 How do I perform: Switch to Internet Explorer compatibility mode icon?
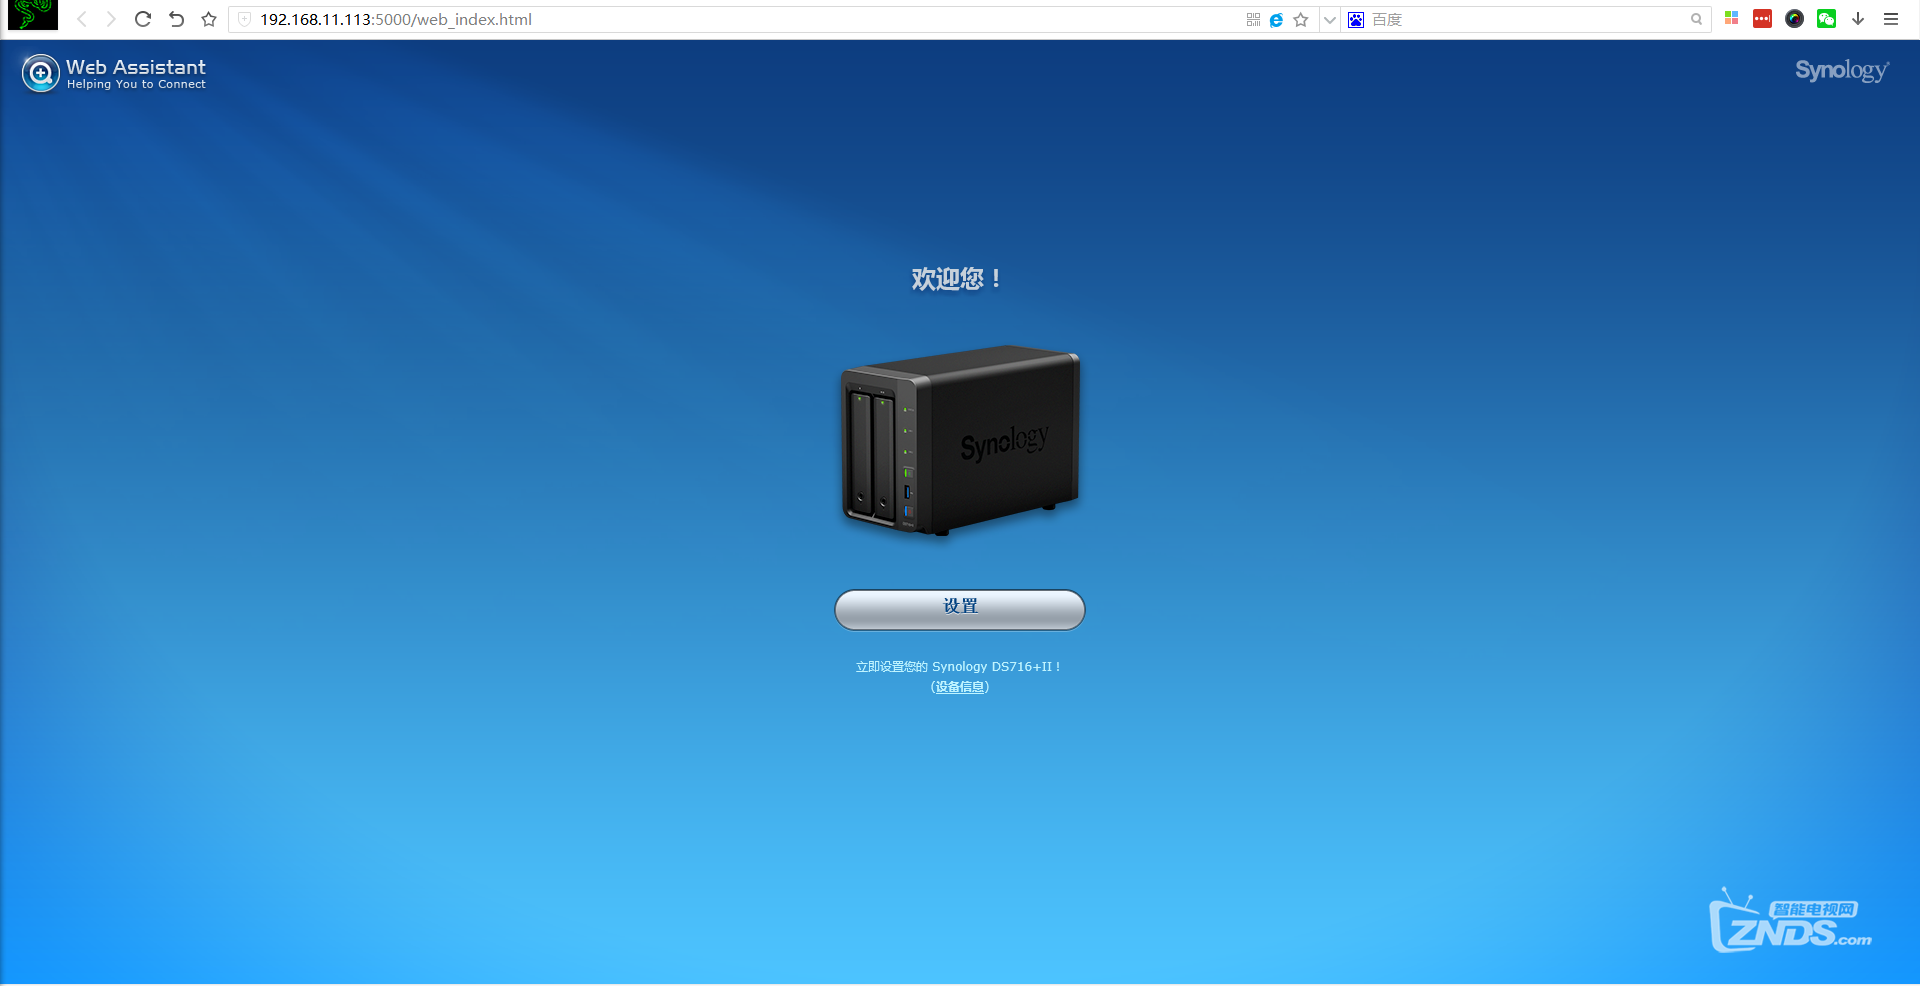click(1277, 19)
